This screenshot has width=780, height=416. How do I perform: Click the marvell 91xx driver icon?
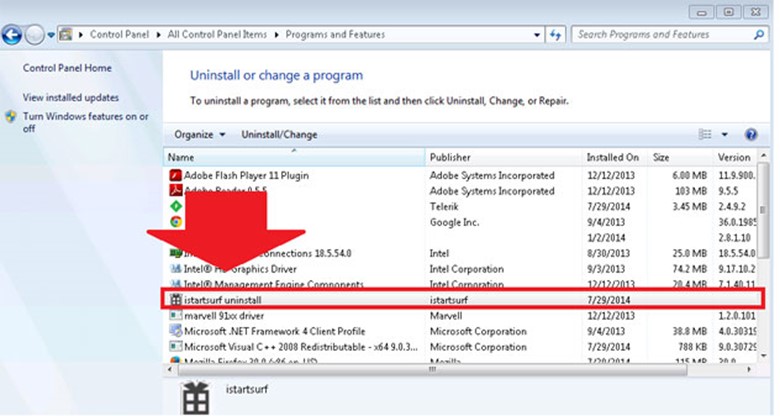pos(176,315)
